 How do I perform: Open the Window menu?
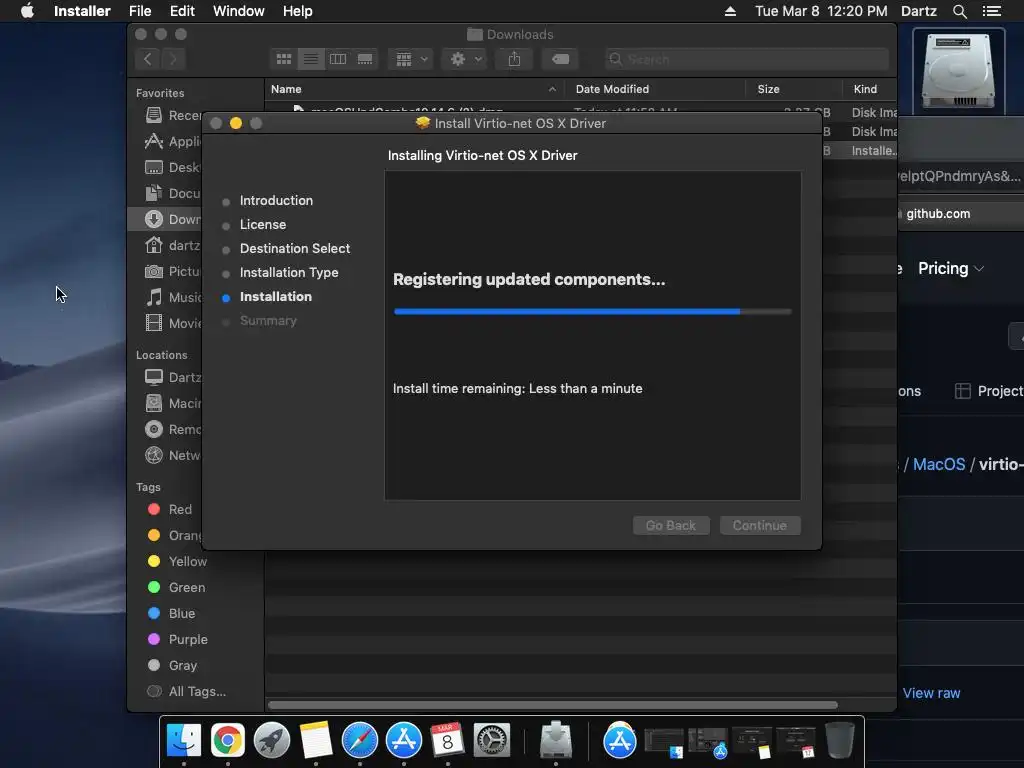(x=238, y=11)
